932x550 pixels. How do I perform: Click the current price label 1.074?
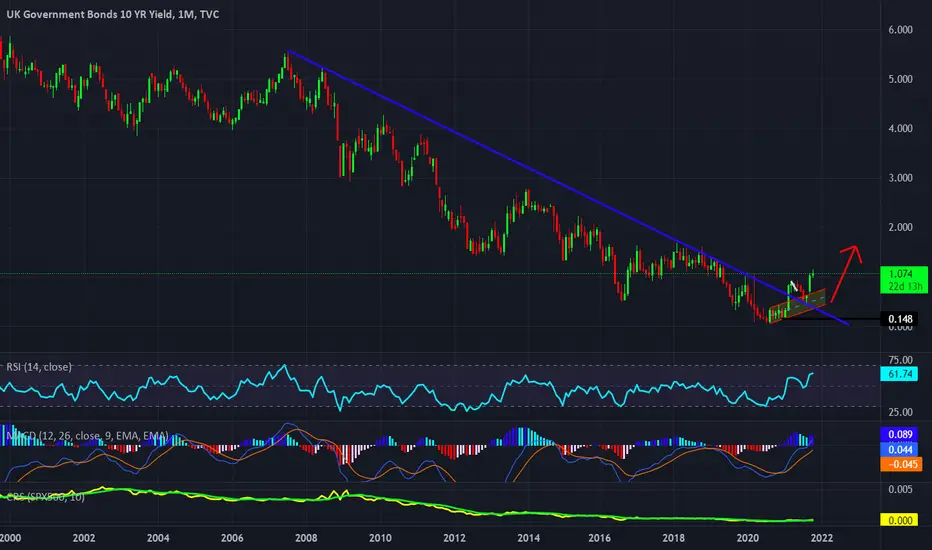pyautogui.click(x=903, y=279)
